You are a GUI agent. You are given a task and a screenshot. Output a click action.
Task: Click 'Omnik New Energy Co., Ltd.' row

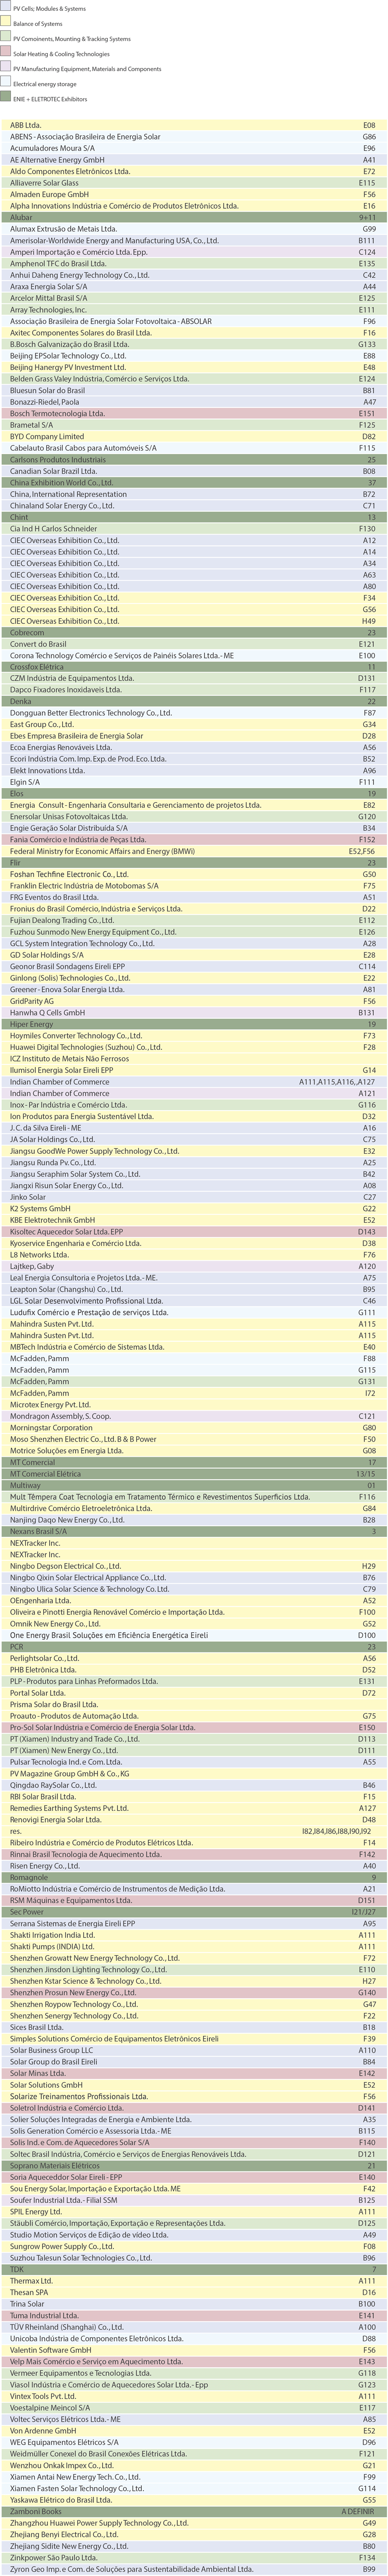194,1623
